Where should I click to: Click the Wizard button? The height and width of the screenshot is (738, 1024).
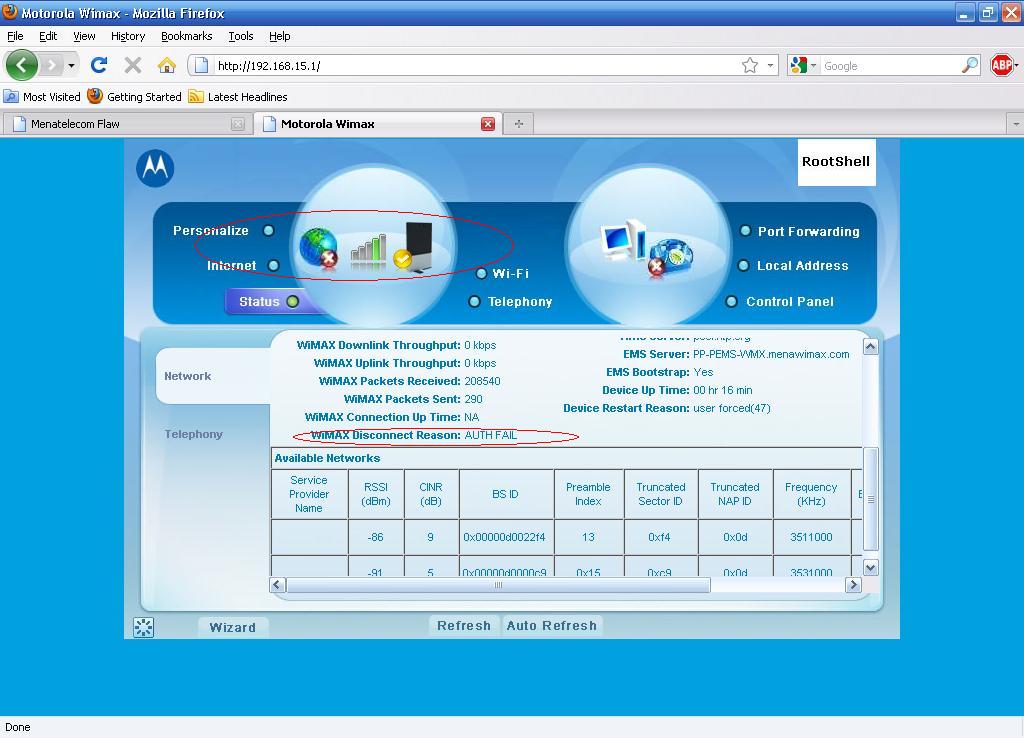(x=232, y=627)
